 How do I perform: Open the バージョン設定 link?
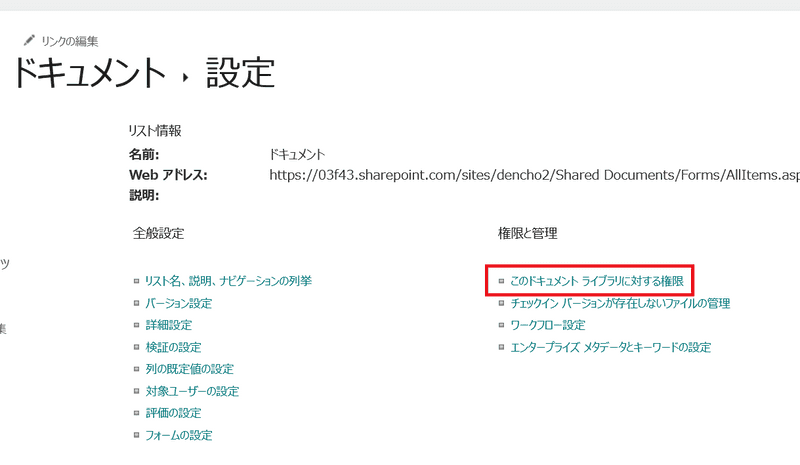pyautogui.click(x=178, y=303)
